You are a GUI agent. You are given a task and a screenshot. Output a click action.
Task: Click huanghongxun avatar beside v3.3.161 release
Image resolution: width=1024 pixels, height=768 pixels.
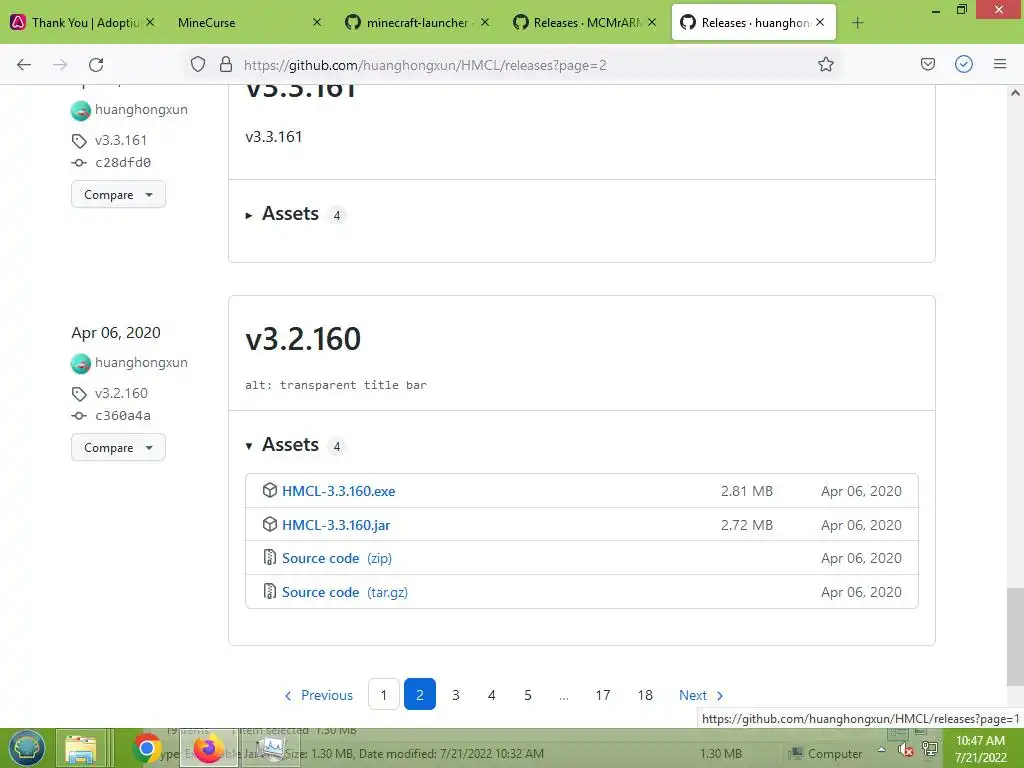tap(80, 110)
